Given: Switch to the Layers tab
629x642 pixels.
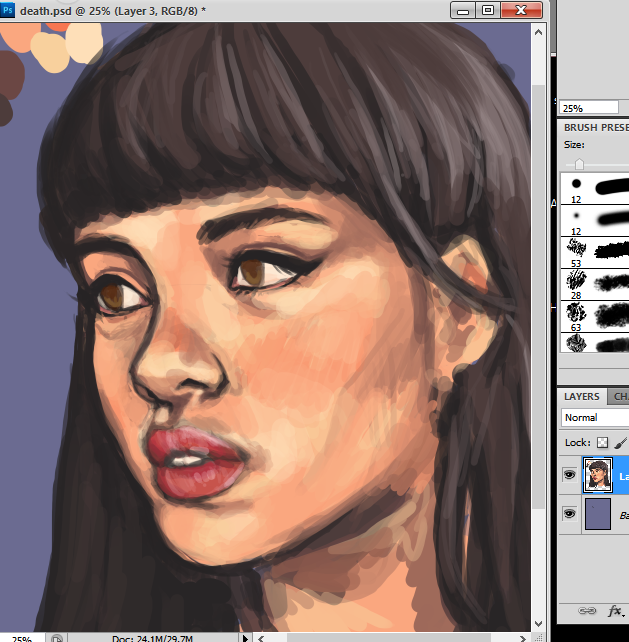Looking at the screenshot, I should (581, 396).
